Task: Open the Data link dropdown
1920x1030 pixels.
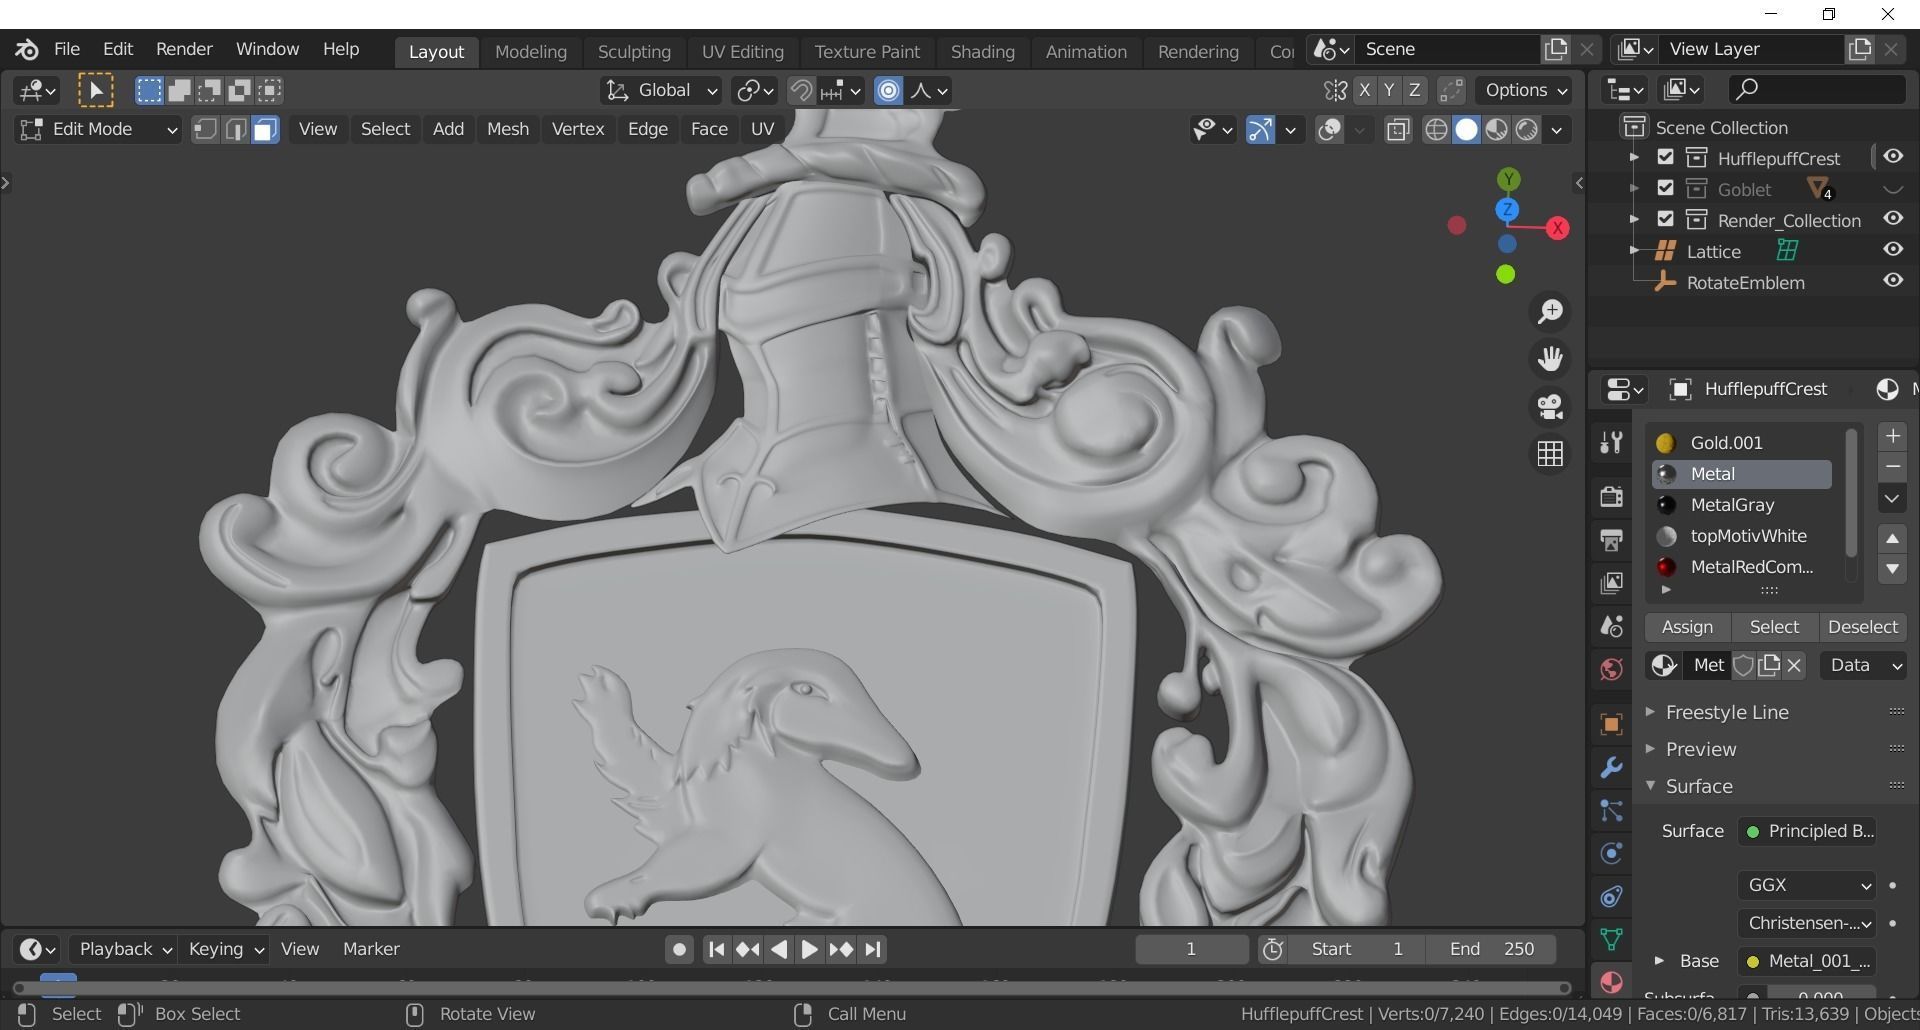Action: [1864, 666]
